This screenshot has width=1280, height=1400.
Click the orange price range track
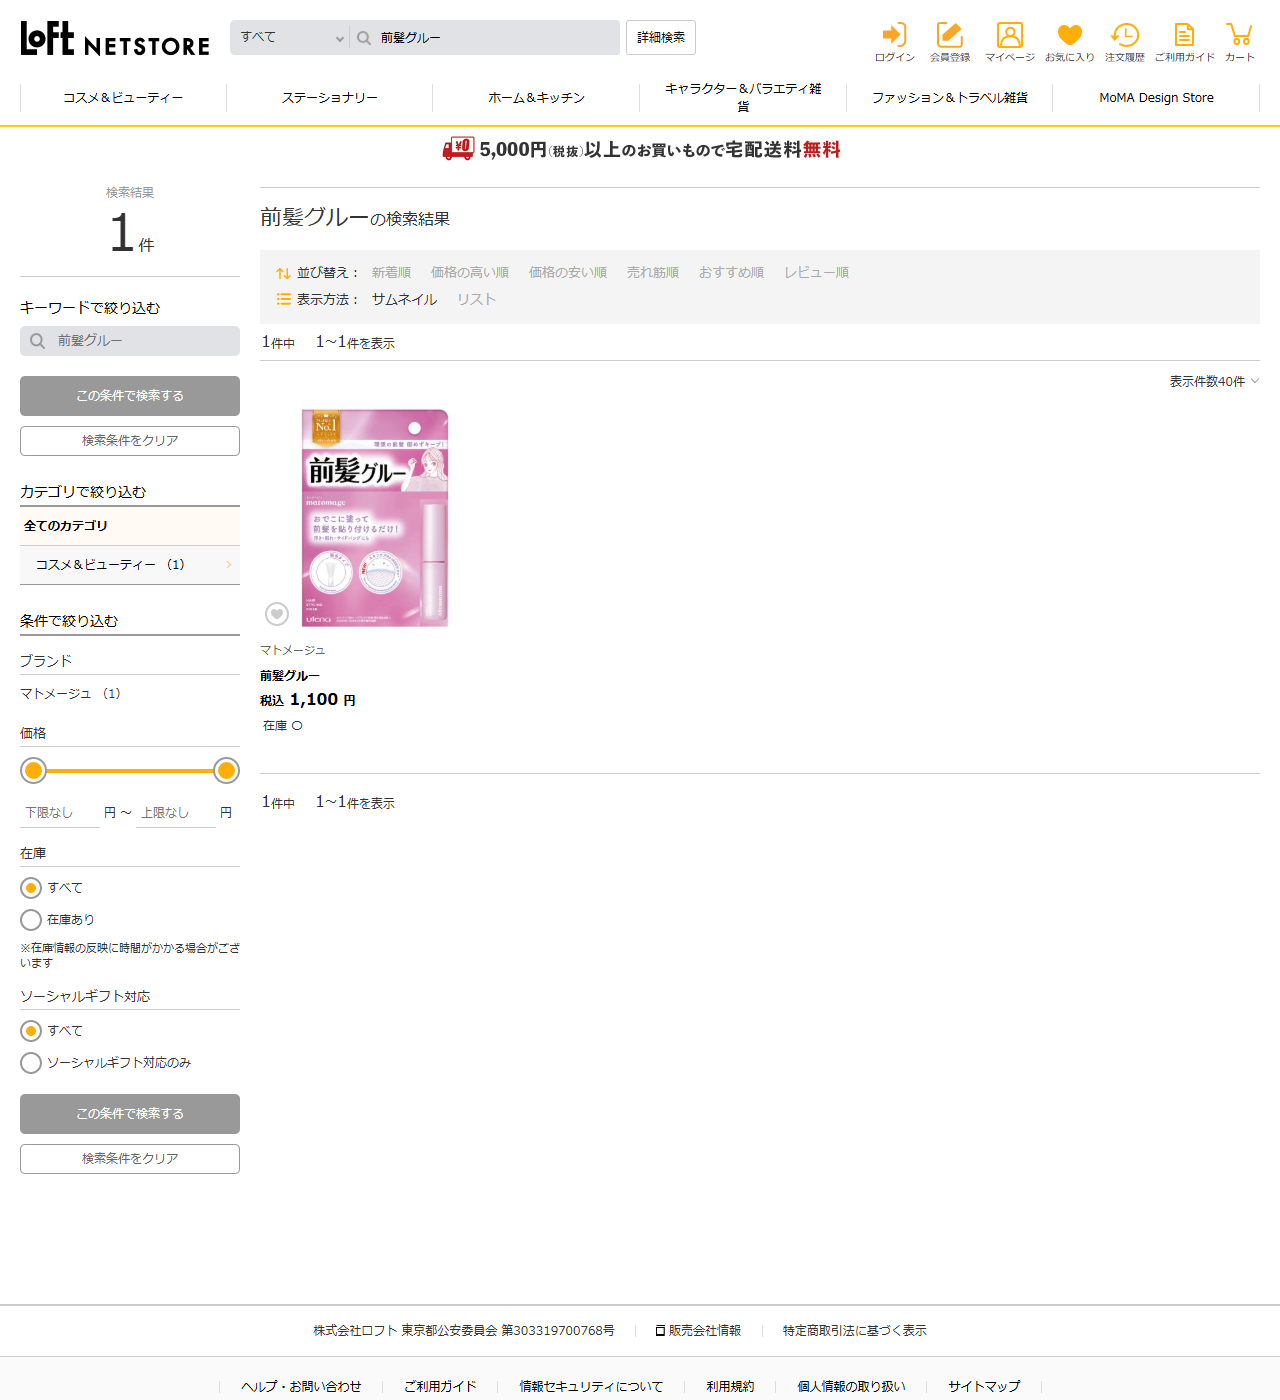(x=130, y=771)
